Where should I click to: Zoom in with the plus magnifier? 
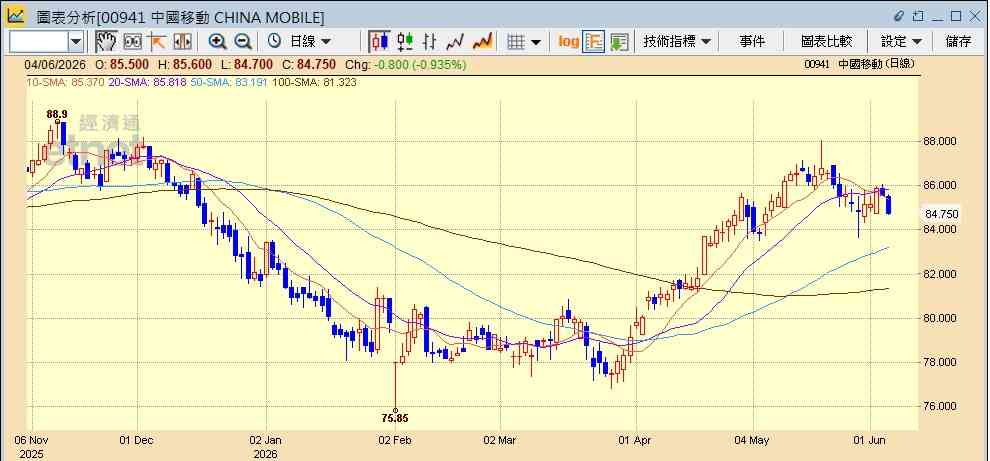coord(217,42)
